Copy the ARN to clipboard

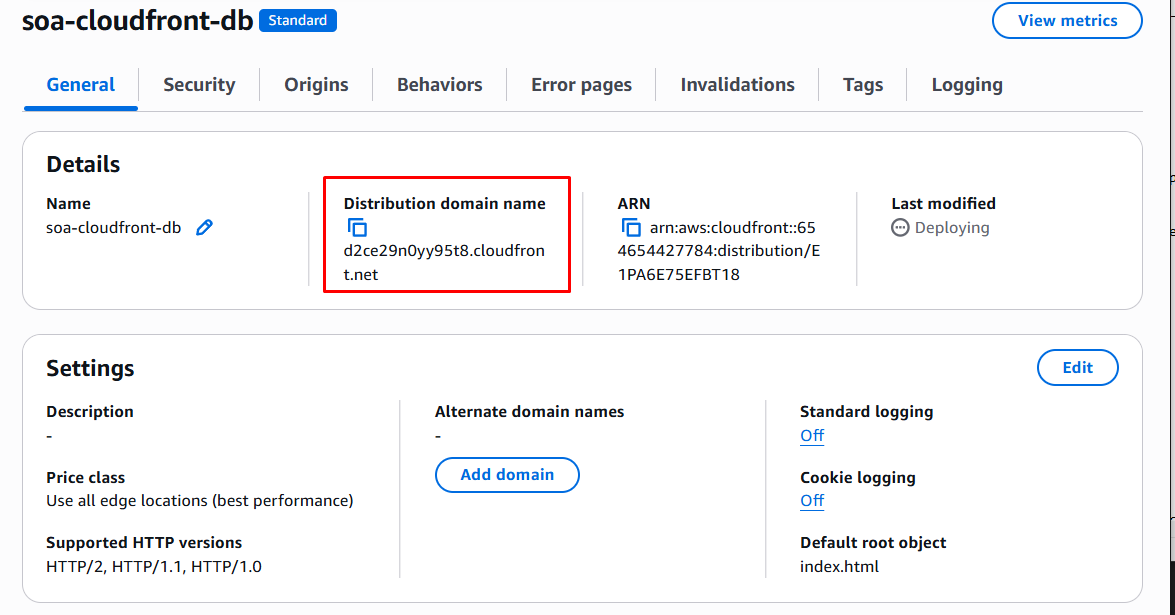[x=631, y=228]
